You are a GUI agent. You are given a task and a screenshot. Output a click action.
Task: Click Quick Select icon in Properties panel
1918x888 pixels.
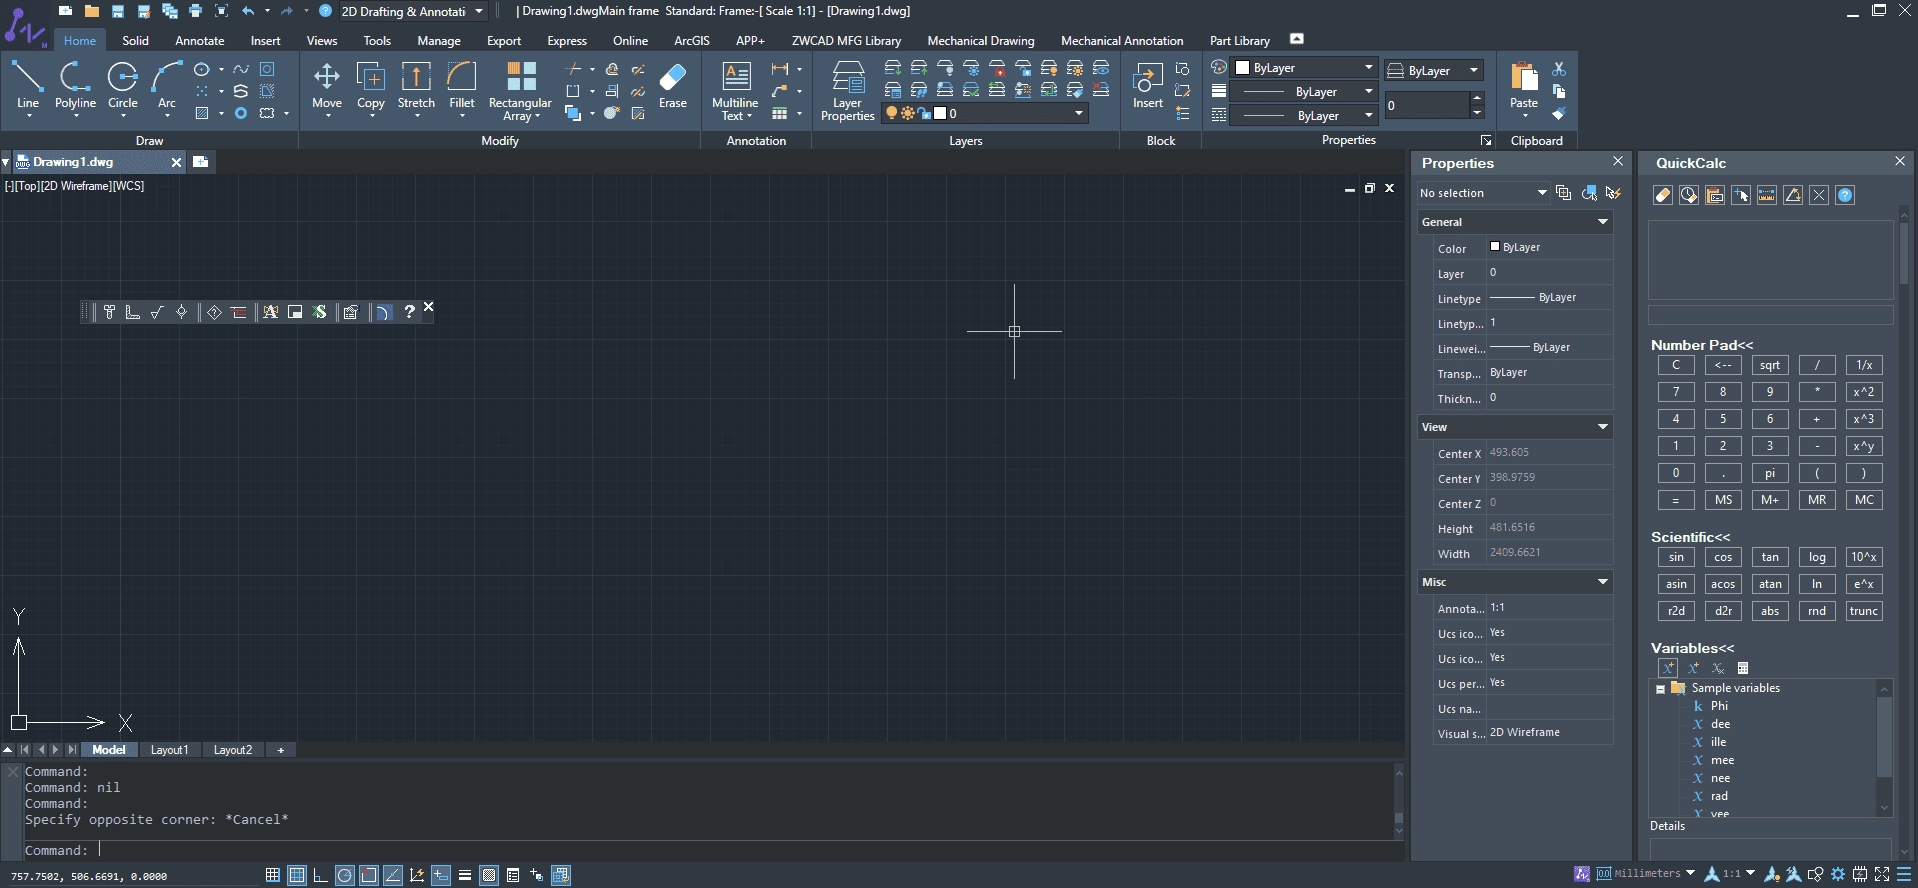[x=1613, y=193]
